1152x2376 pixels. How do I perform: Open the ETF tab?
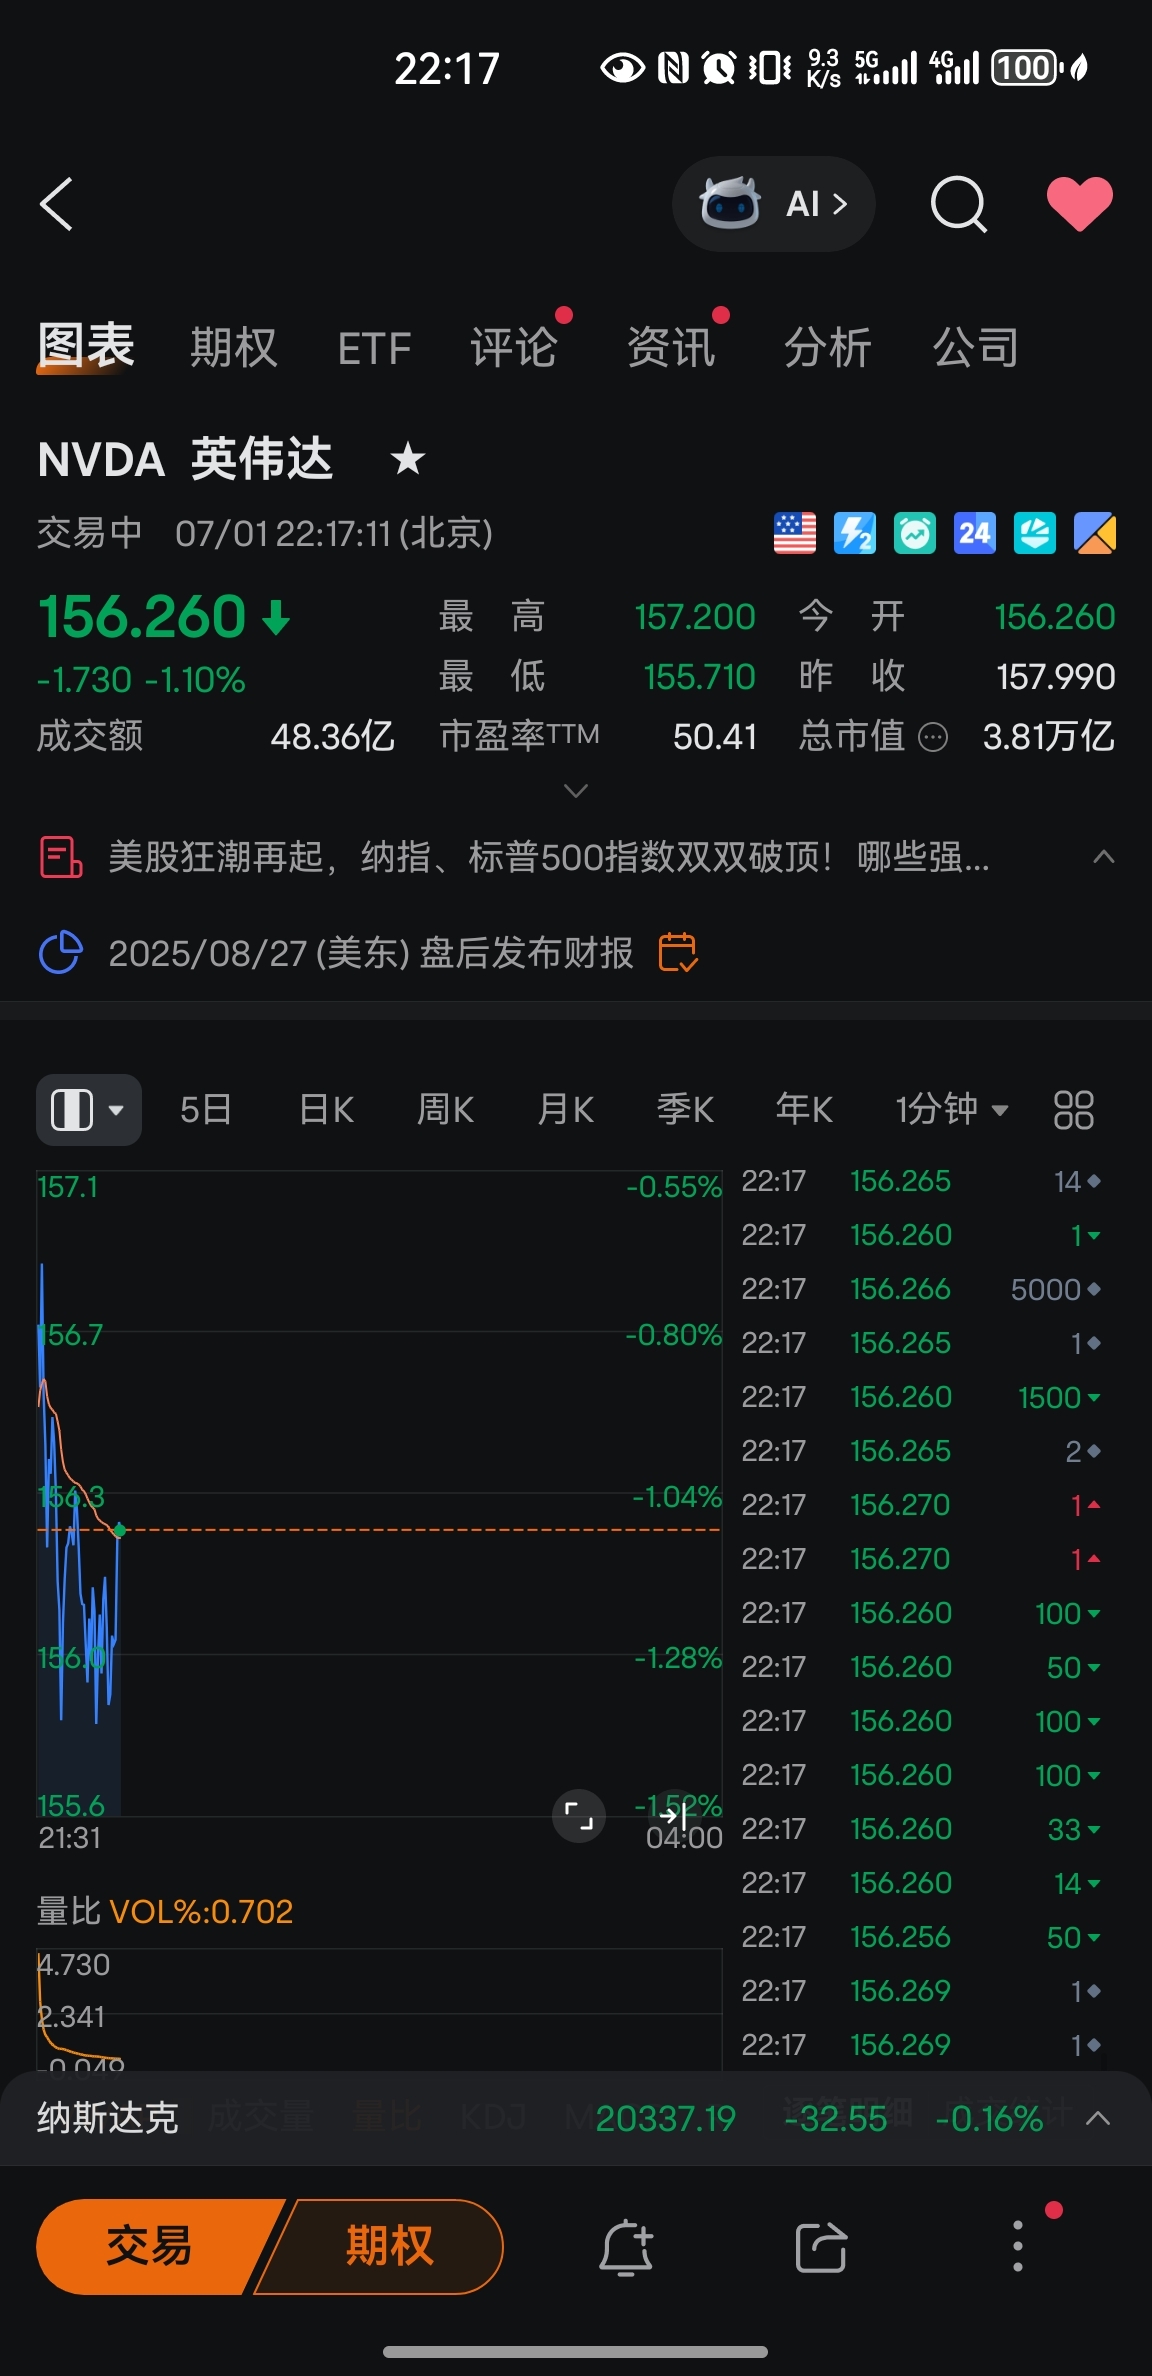(x=374, y=349)
